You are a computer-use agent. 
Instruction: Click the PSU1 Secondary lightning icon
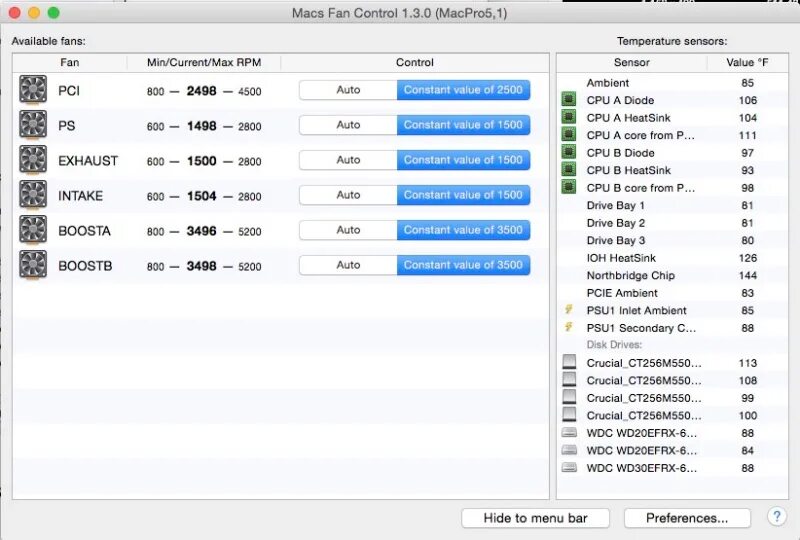pyautogui.click(x=569, y=327)
